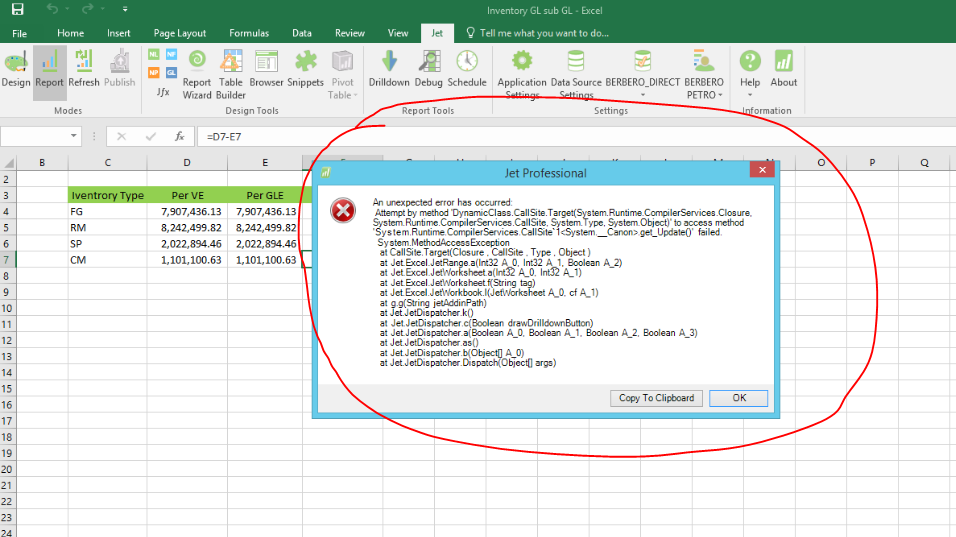Click the Debug report tool
Viewport: 956px width, 537px height.
429,69
